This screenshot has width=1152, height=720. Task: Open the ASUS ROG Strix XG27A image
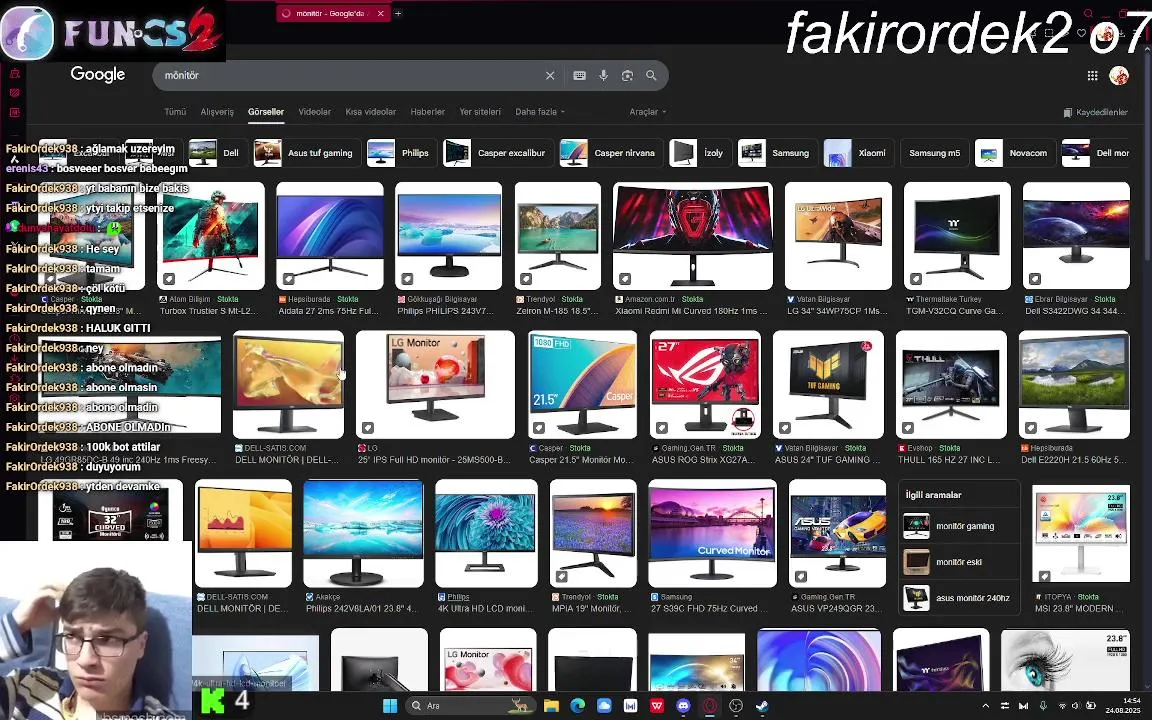coord(705,384)
